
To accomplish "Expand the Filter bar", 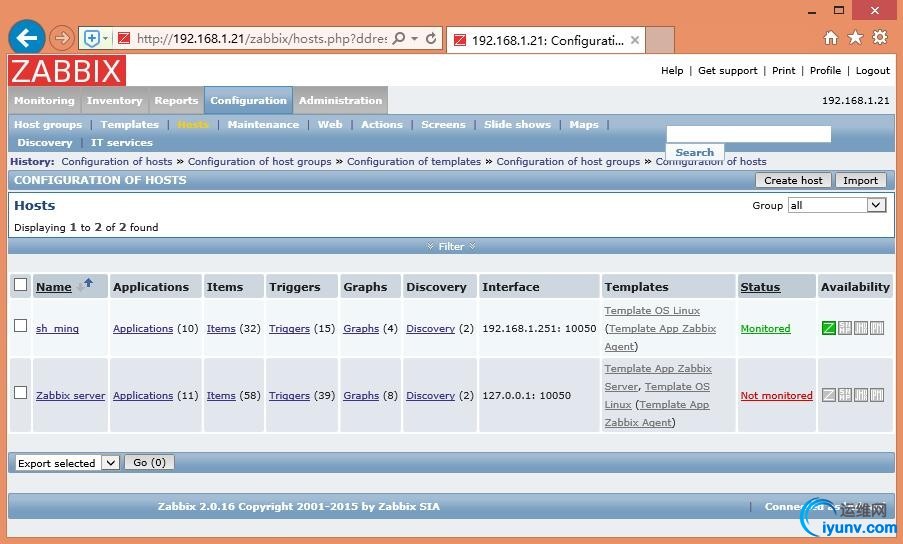I will tap(452, 246).
